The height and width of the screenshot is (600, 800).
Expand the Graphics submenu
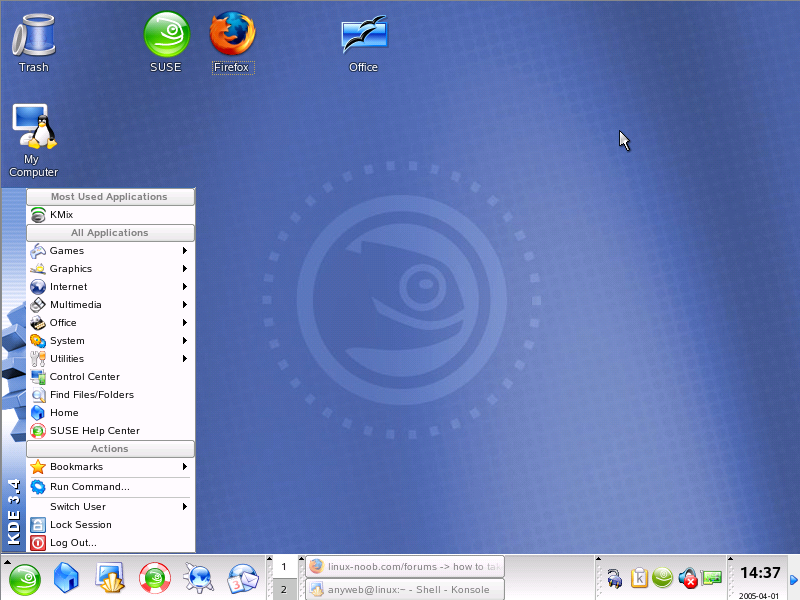tap(111, 269)
